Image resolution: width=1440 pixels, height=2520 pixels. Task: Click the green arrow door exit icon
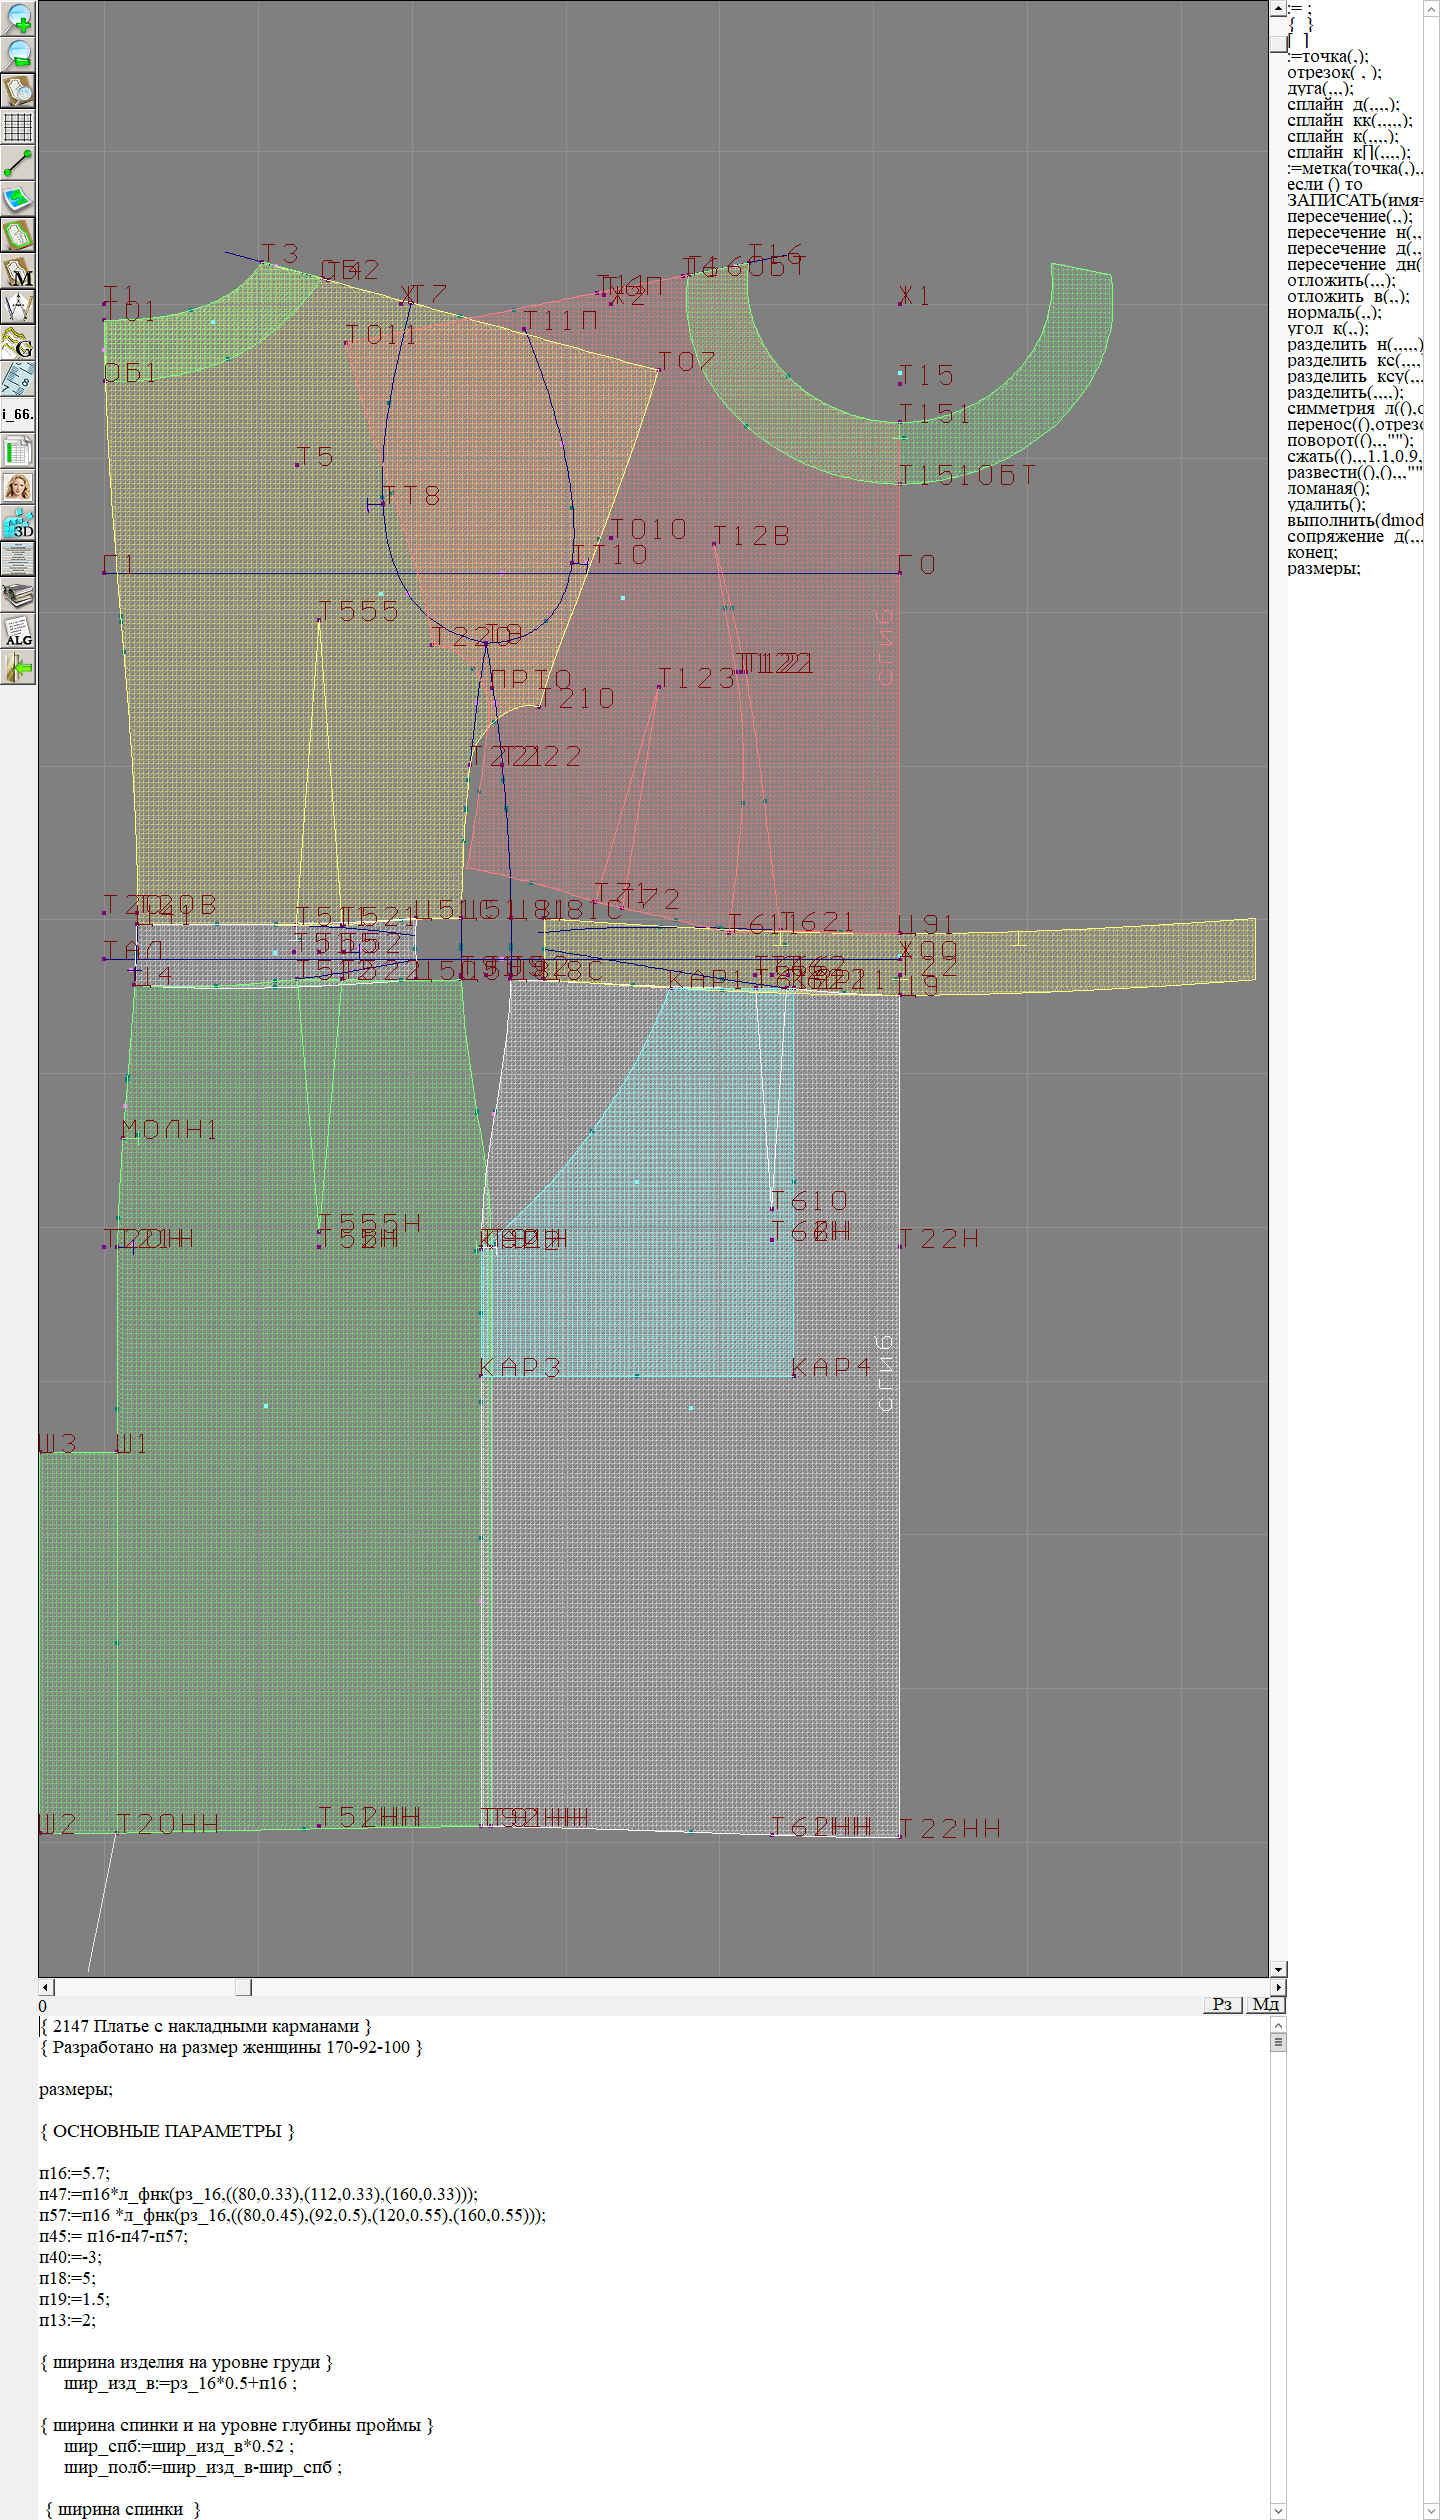(x=18, y=667)
